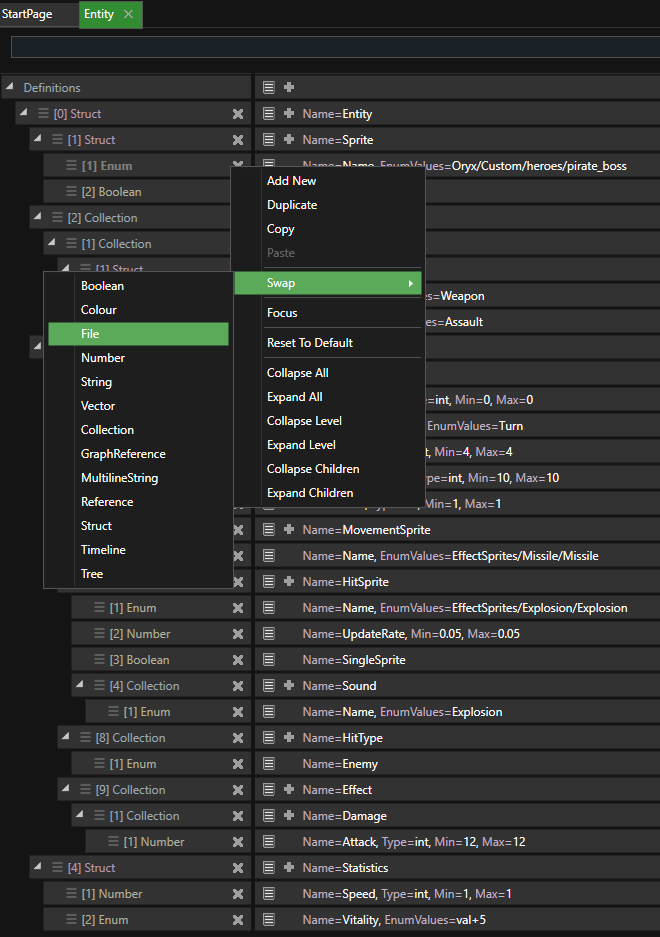
Task: Click the search field at the top
Action: [x=335, y=47]
